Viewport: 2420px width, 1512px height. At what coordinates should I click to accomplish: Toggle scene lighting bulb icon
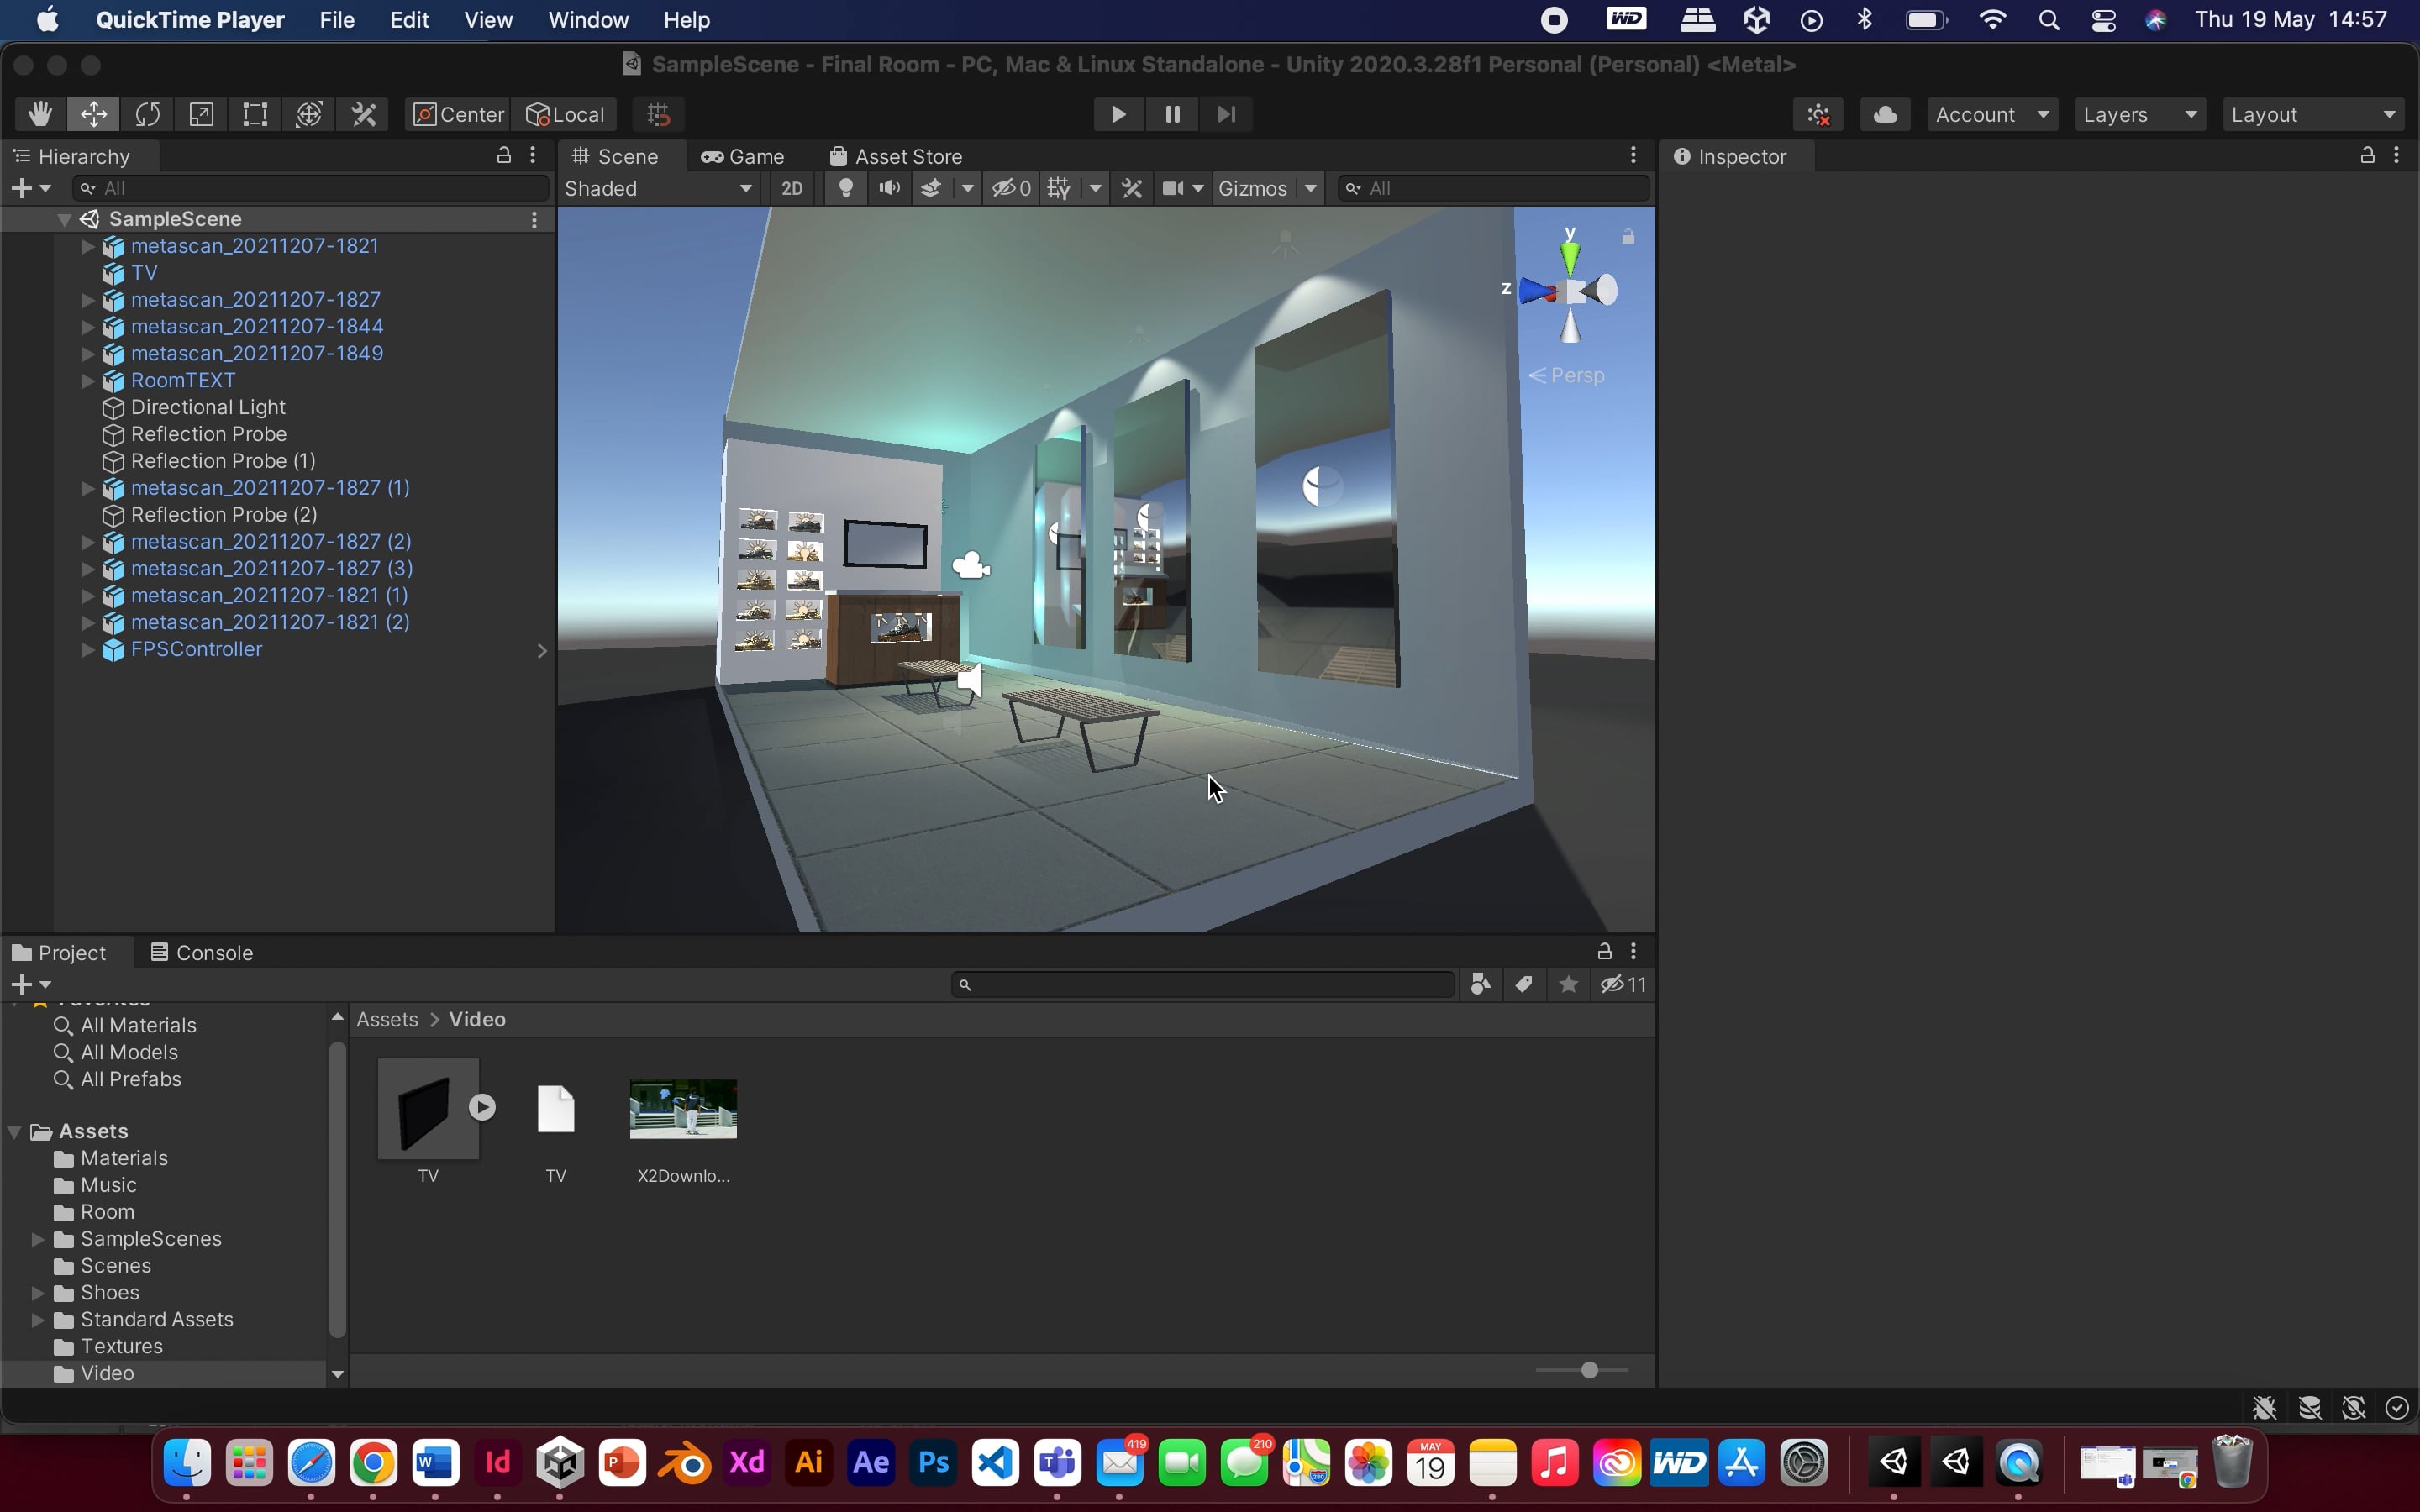(845, 188)
